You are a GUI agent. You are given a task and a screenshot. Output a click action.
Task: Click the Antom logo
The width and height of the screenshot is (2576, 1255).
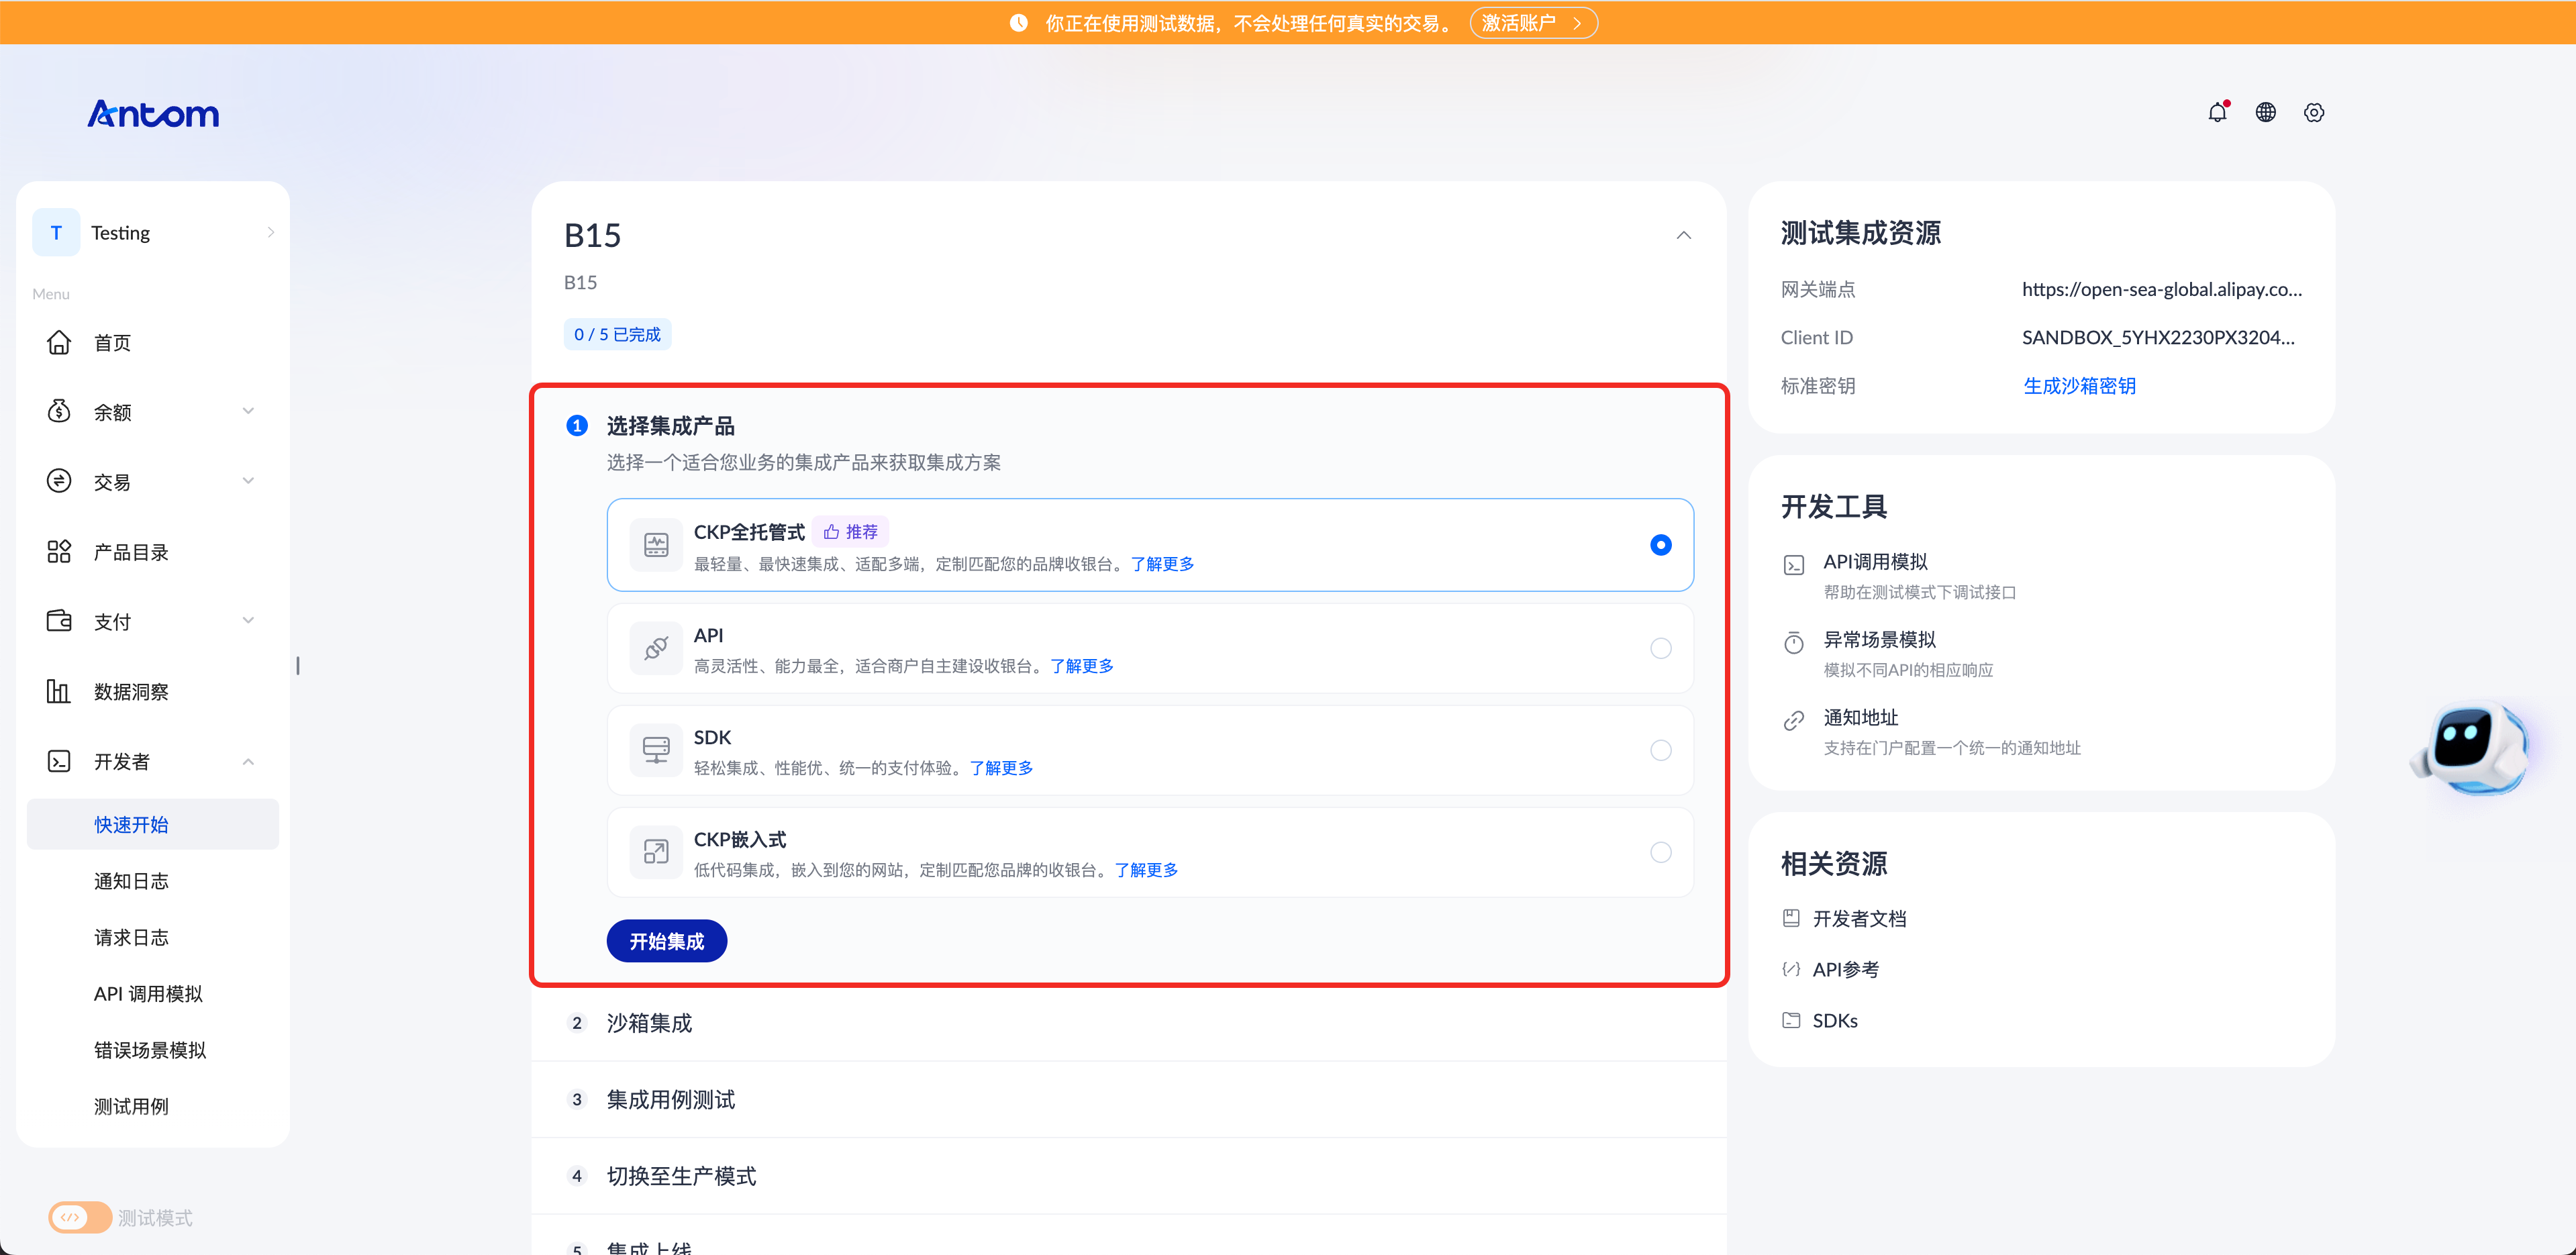pyautogui.click(x=153, y=114)
